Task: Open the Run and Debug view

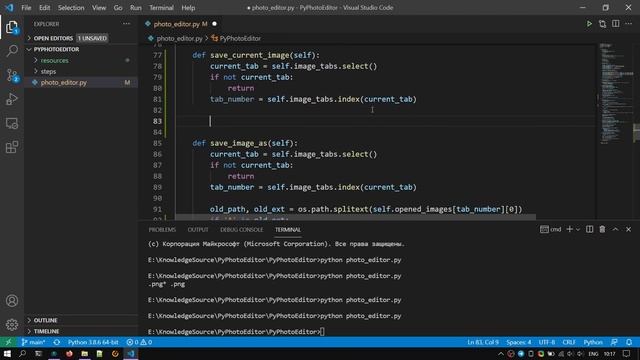Action: 12,99
